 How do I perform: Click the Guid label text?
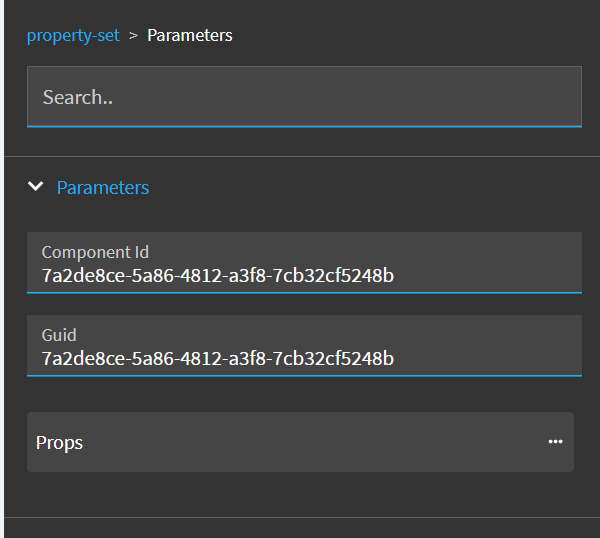[59, 335]
